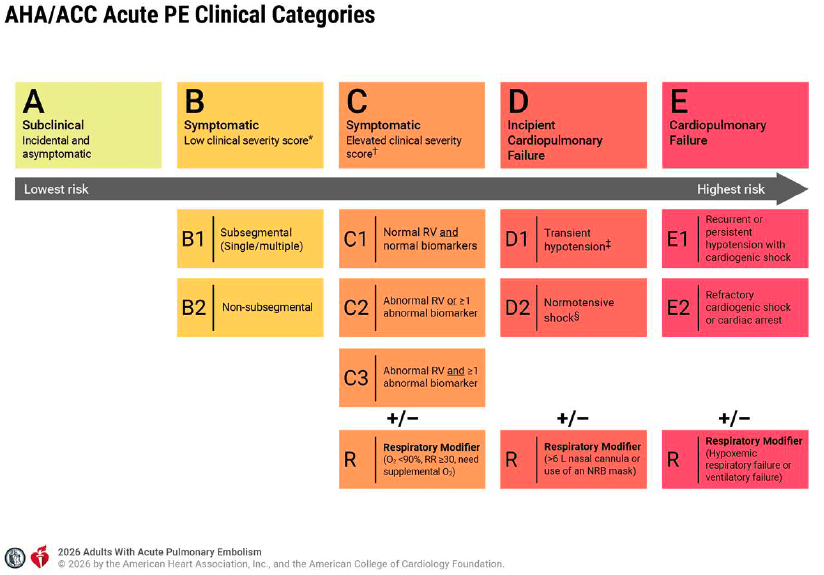
Task: Select the B1 Subsegmental subcategory box
Action: 250,239
